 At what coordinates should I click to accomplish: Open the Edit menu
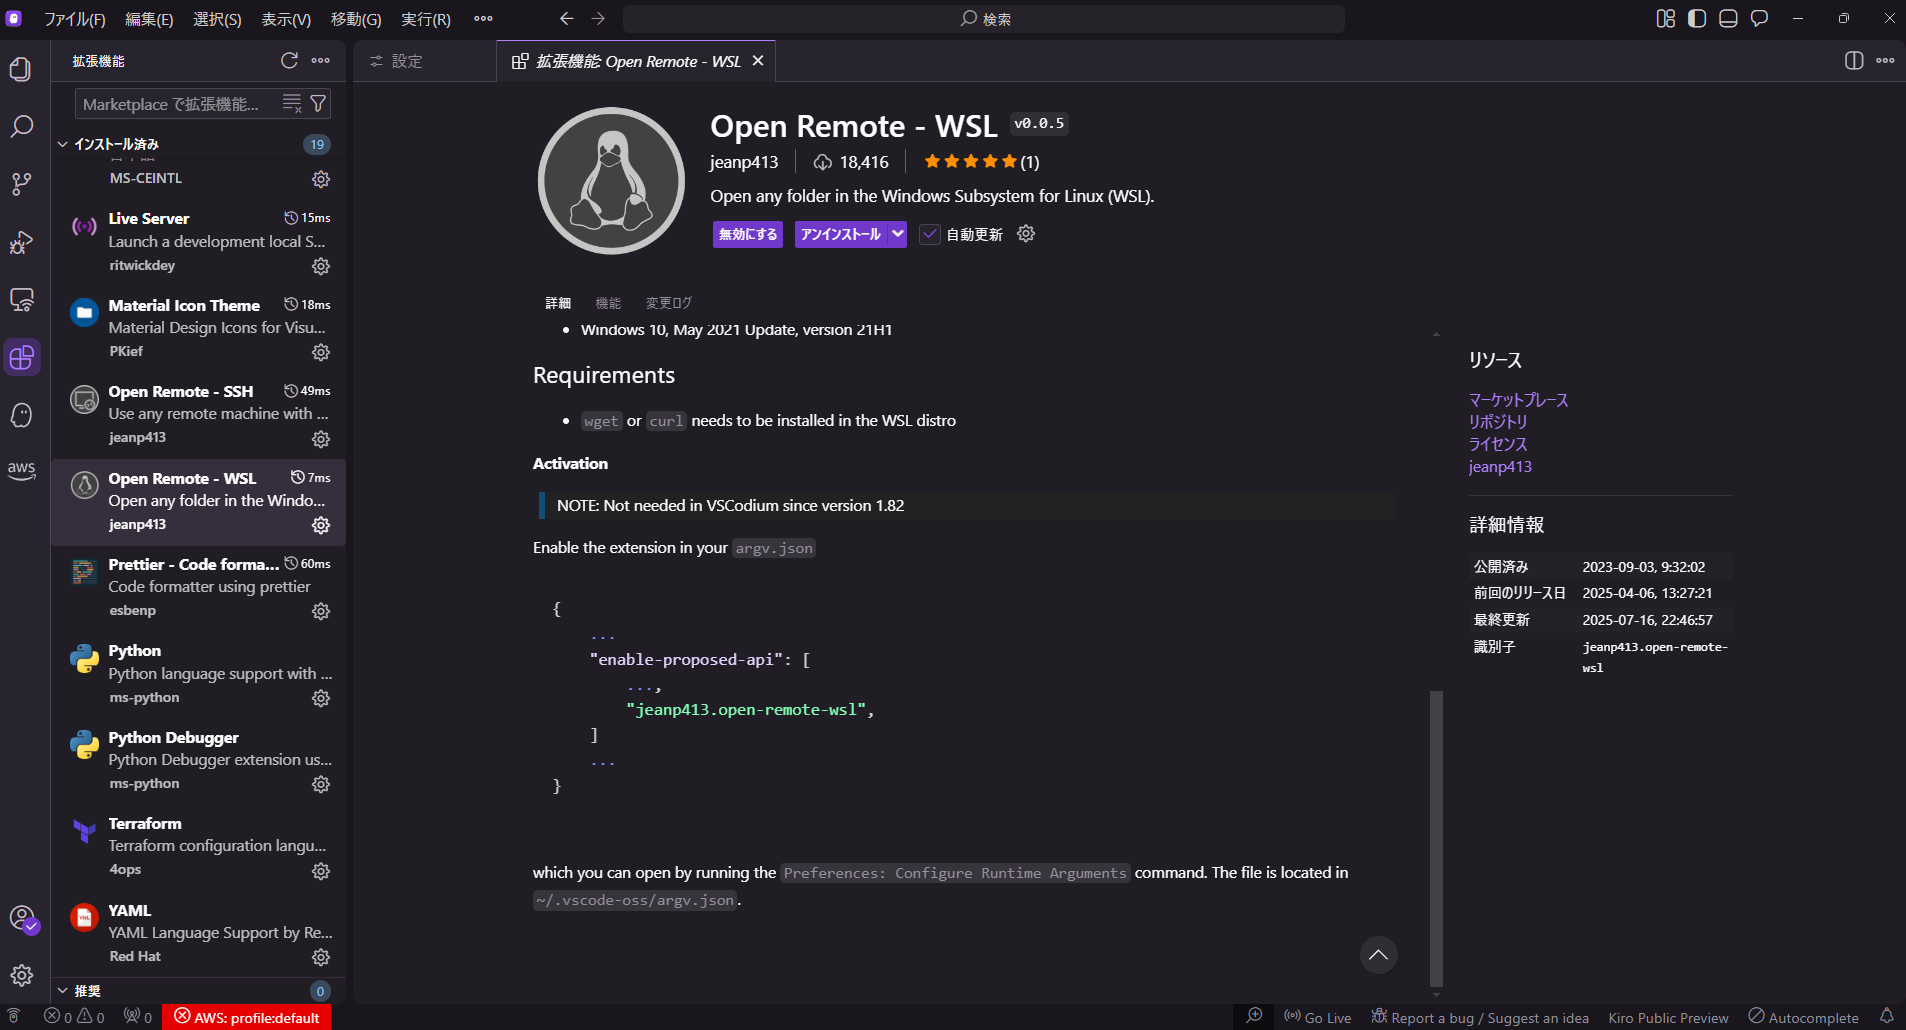[x=149, y=19]
